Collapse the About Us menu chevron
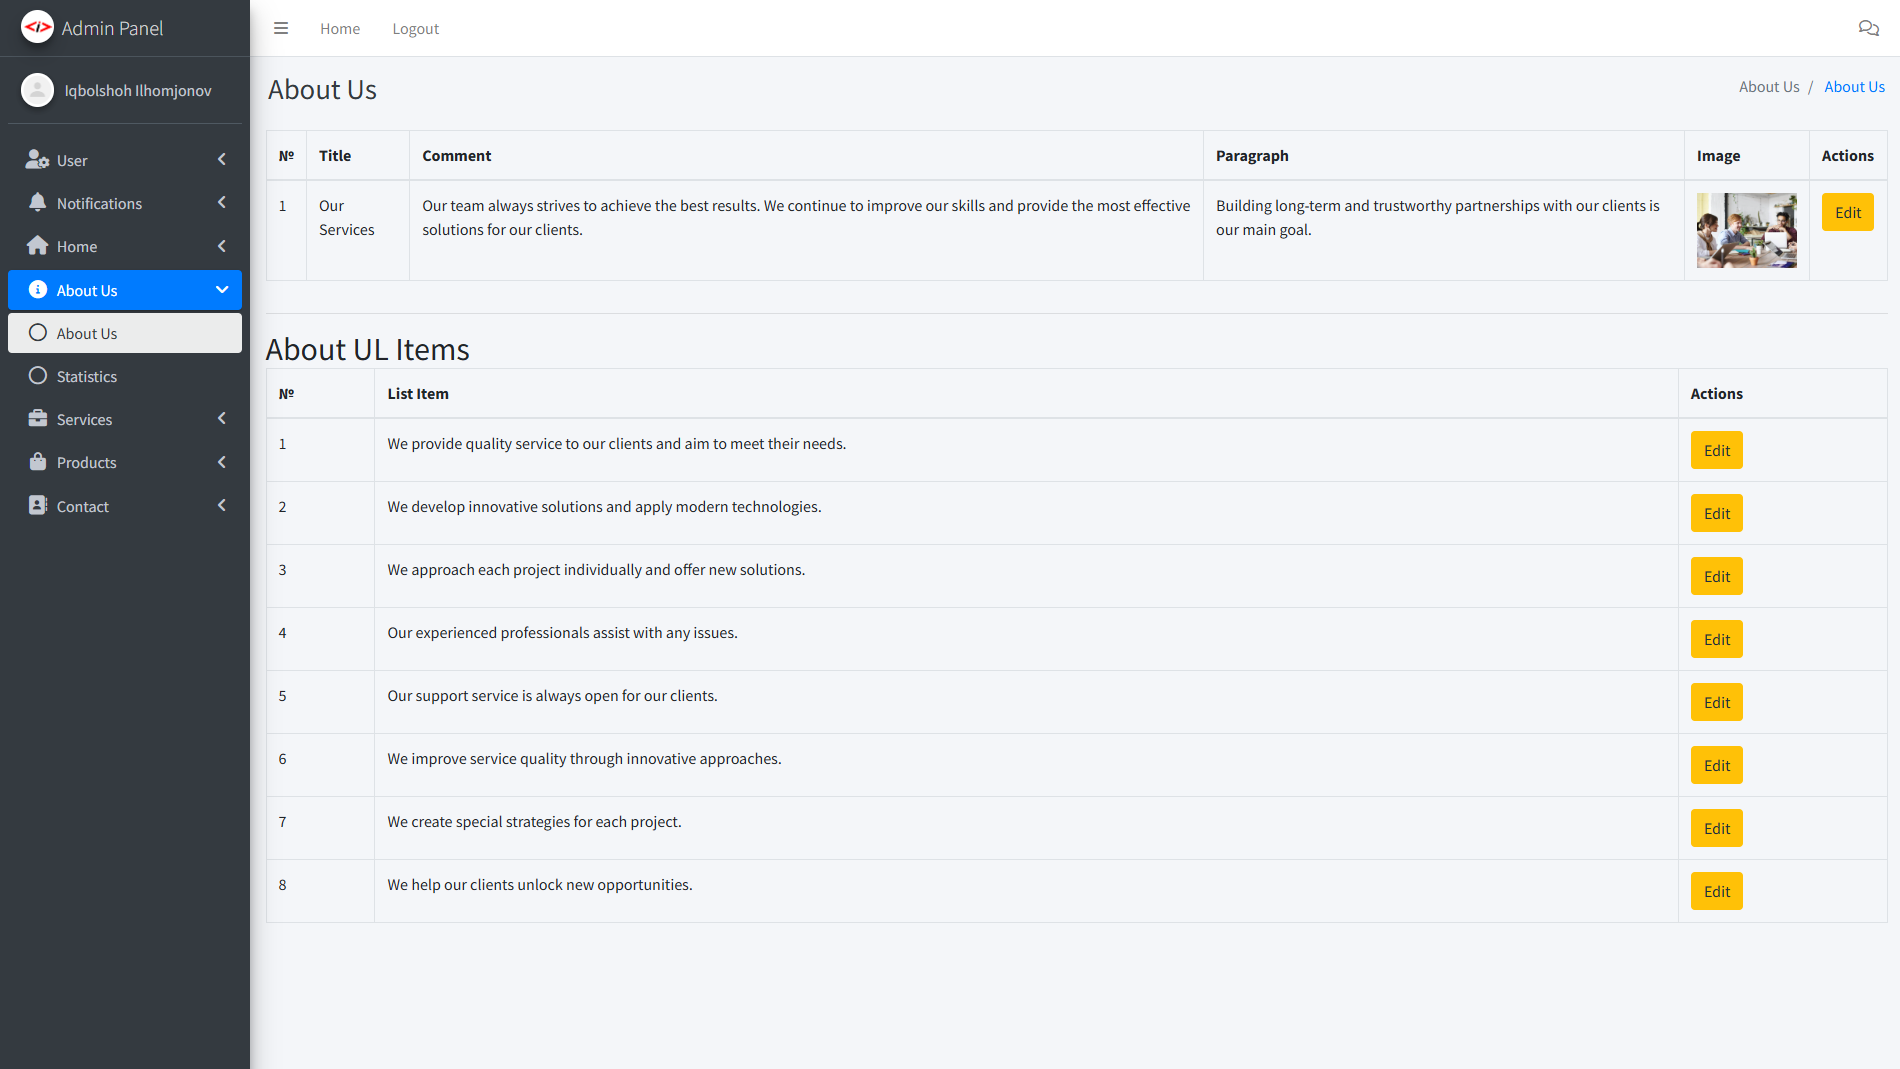1900x1069 pixels. (222, 290)
